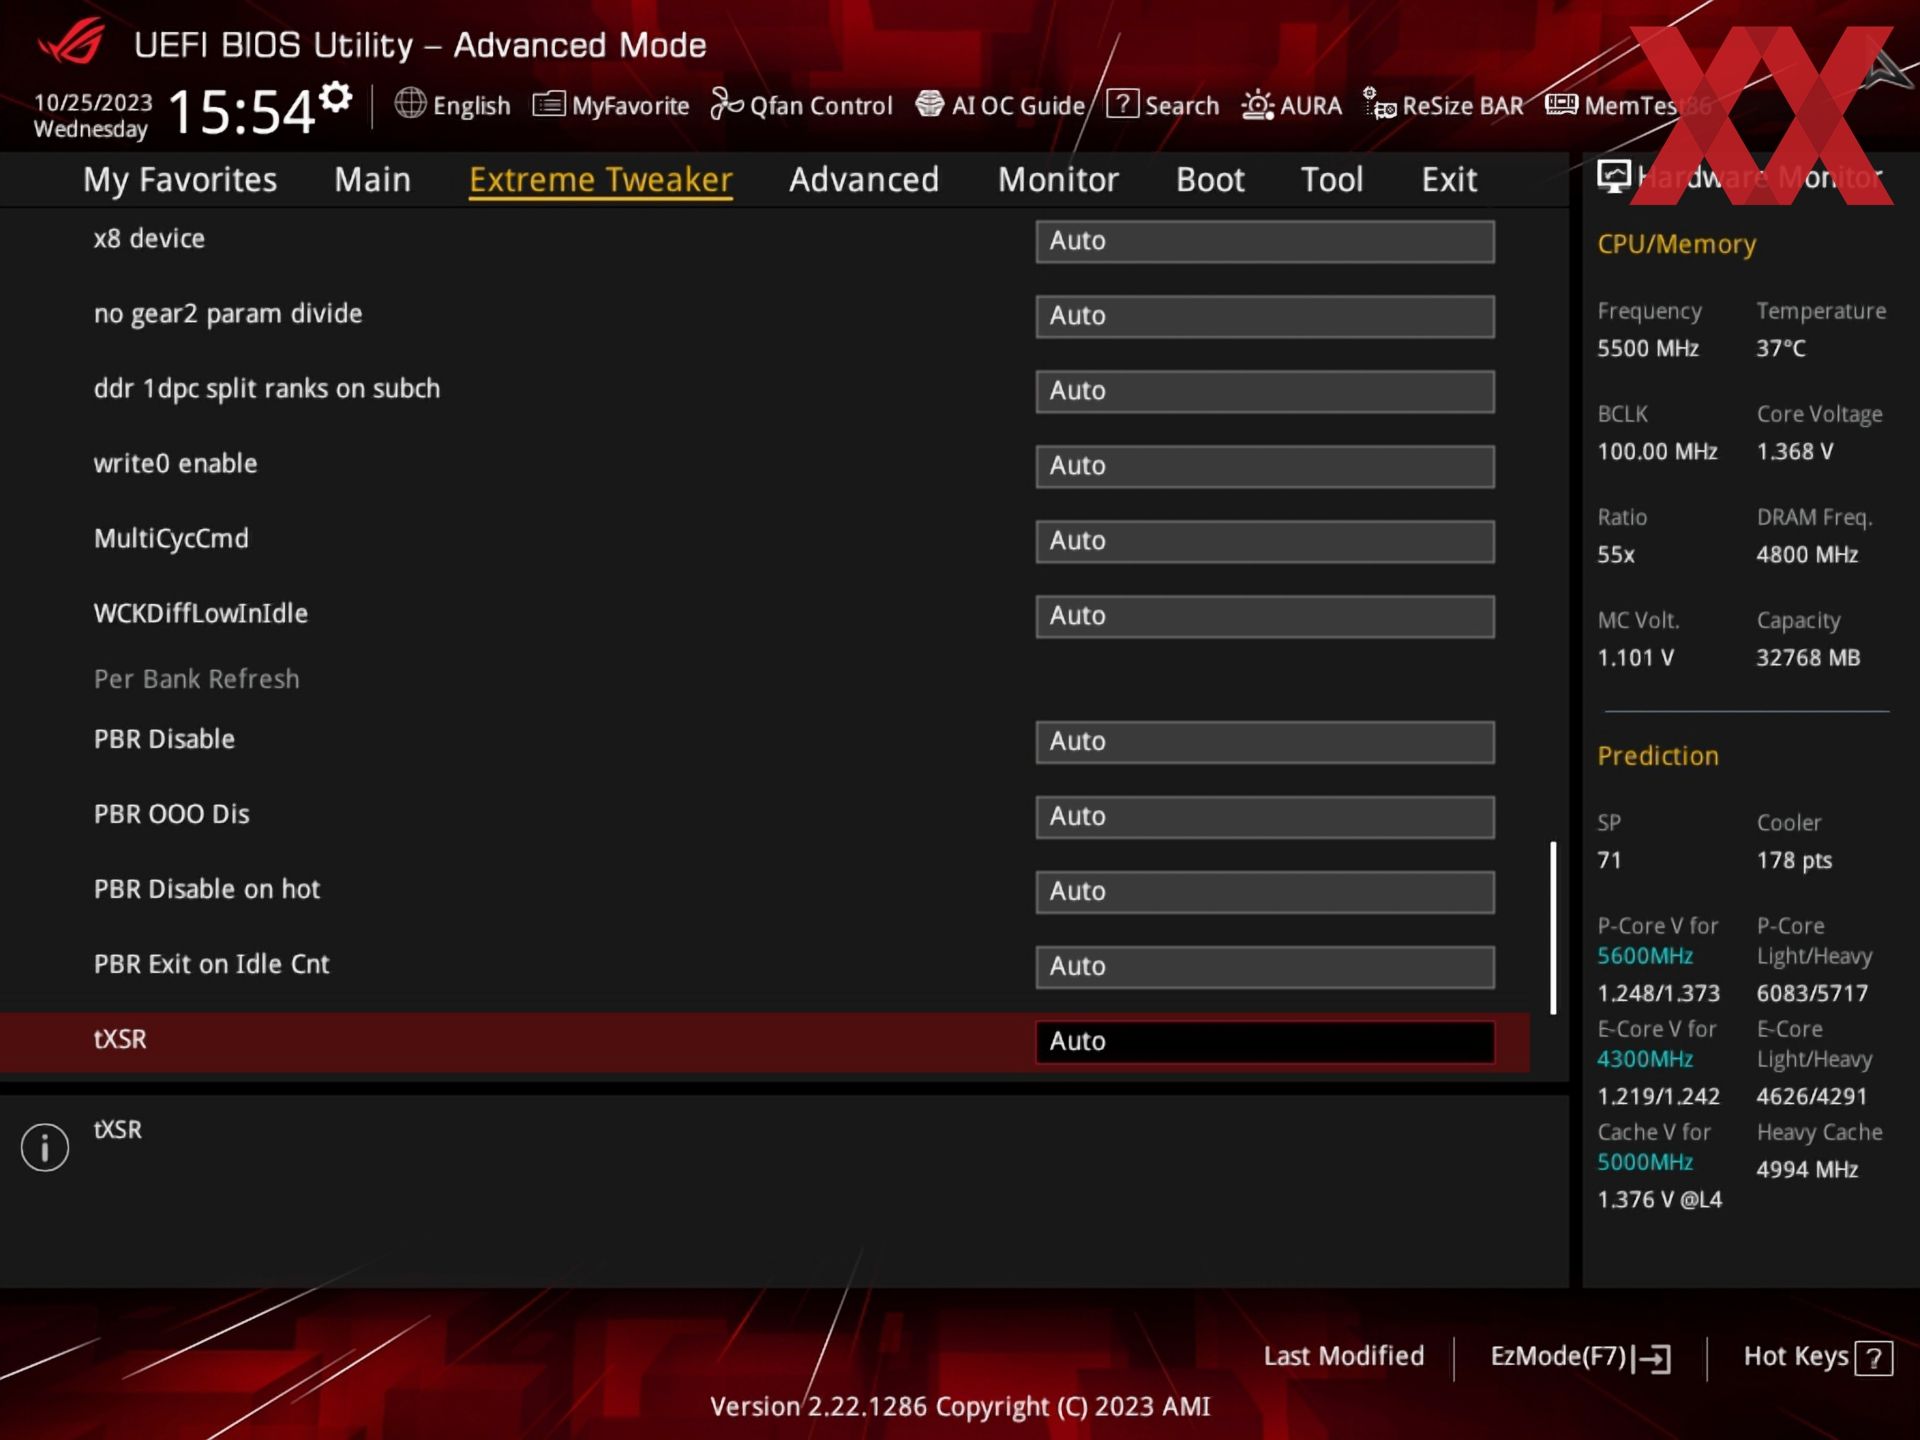Select WCKDiffLowInIdle label

tap(200, 614)
